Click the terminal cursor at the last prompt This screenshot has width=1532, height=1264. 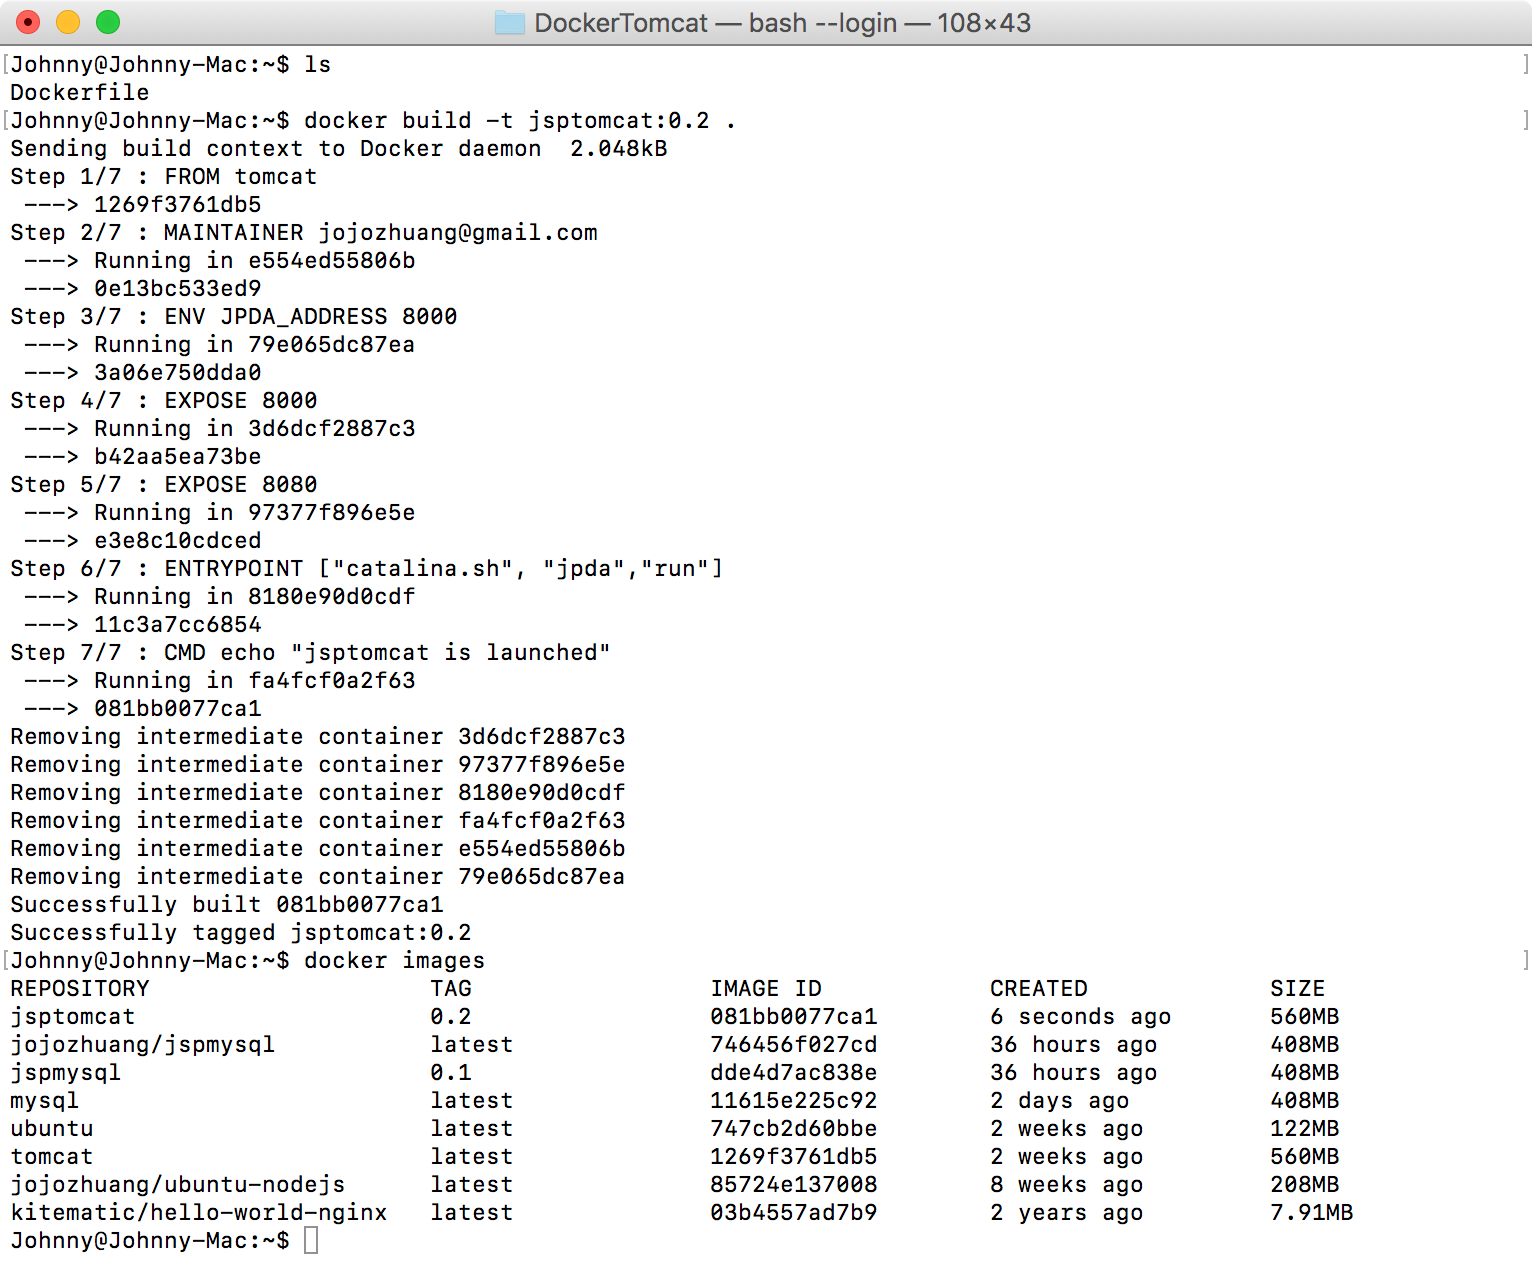coord(311,1240)
